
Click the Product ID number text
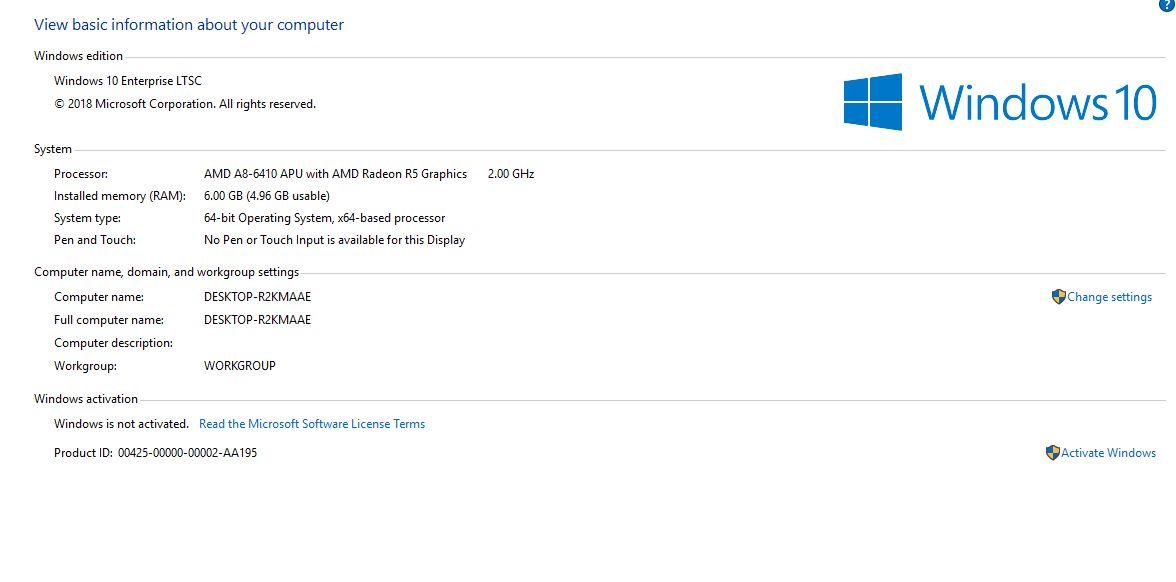[x=187, y=453]
